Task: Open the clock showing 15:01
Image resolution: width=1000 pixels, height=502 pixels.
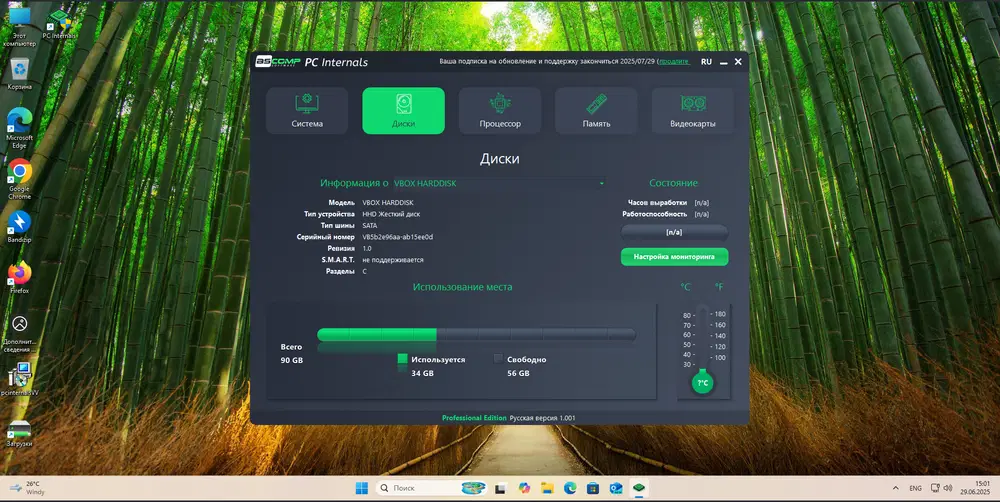Action: [976, 488]
